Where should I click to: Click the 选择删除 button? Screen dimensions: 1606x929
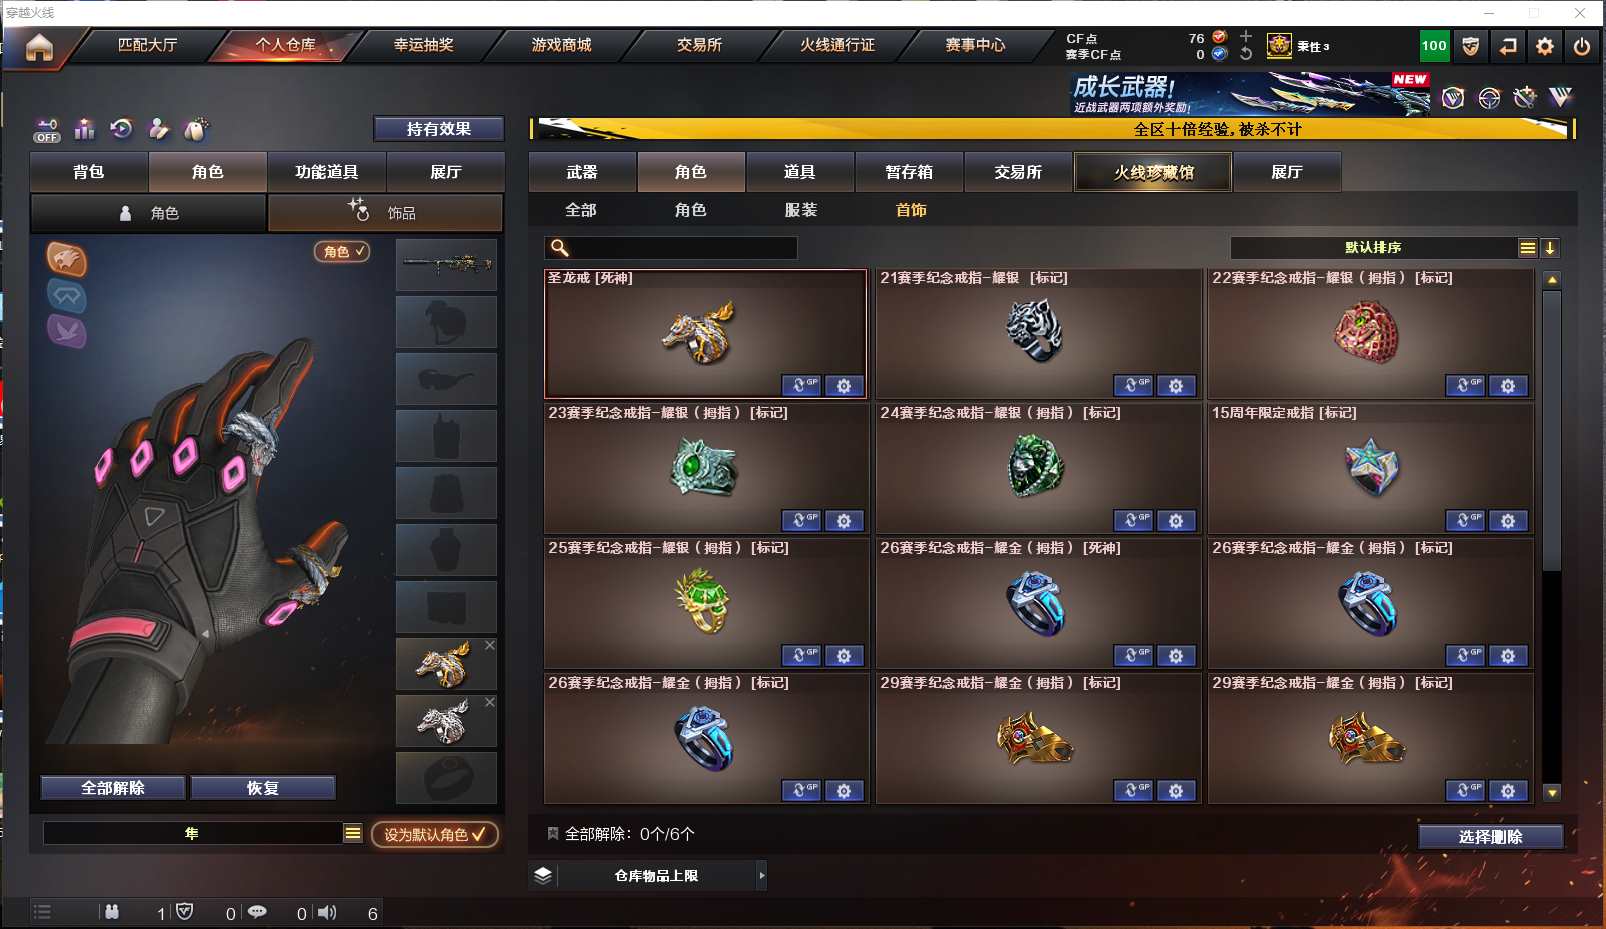1490,837
